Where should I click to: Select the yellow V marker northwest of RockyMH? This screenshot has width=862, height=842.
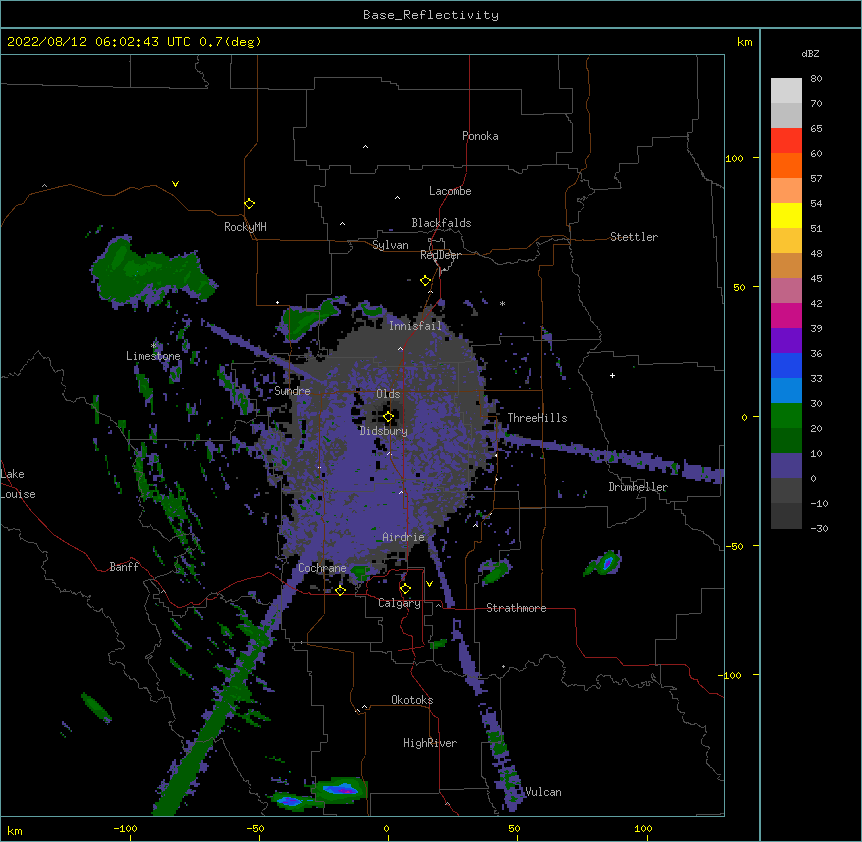pyautogui.click(x=175, y=184)
